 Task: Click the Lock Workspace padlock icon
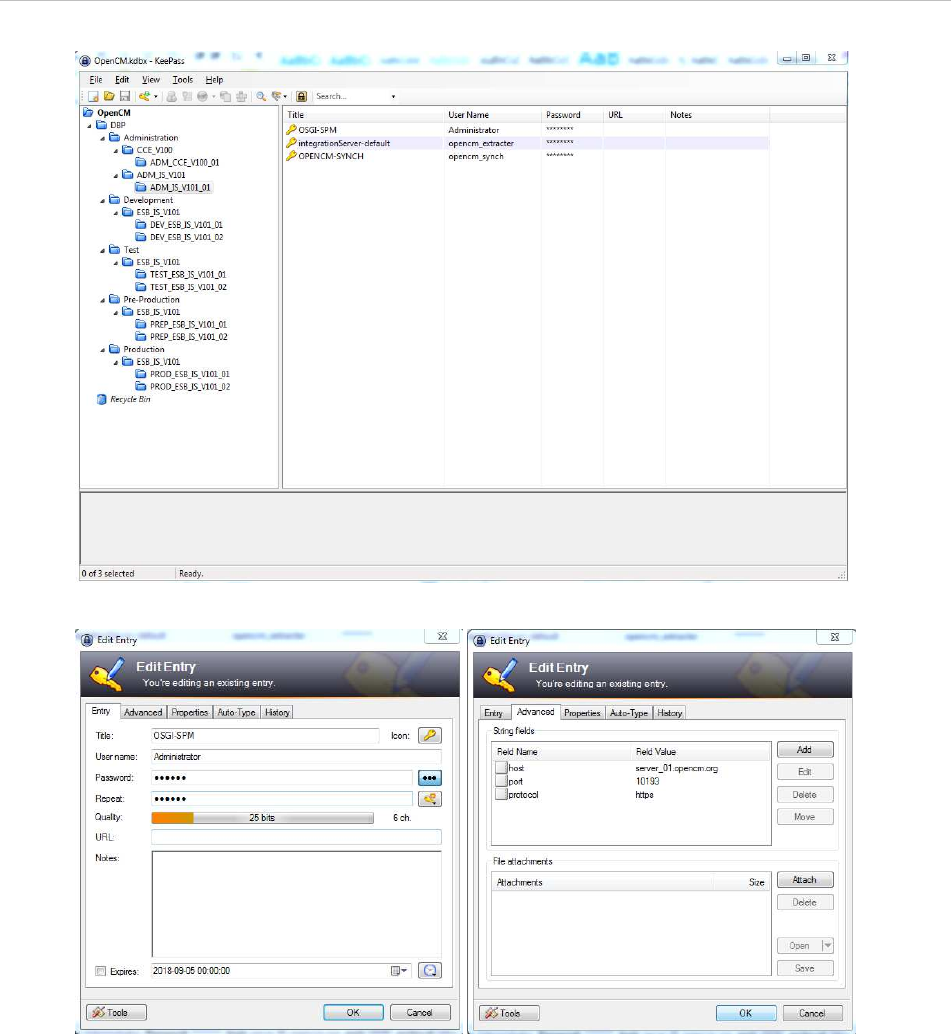(x=301, y=96)
